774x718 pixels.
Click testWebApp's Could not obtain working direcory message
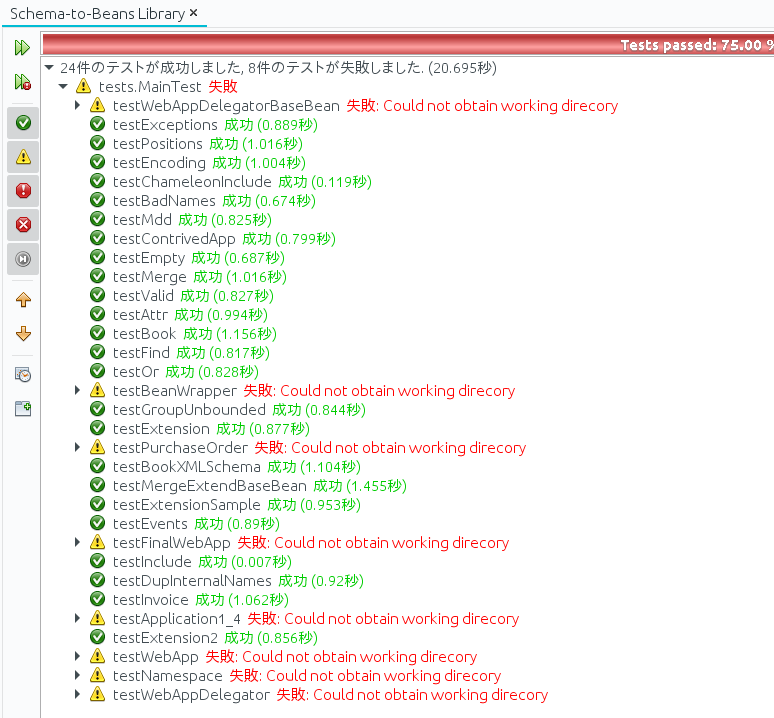pyautogui.click(x=359, y=656)
